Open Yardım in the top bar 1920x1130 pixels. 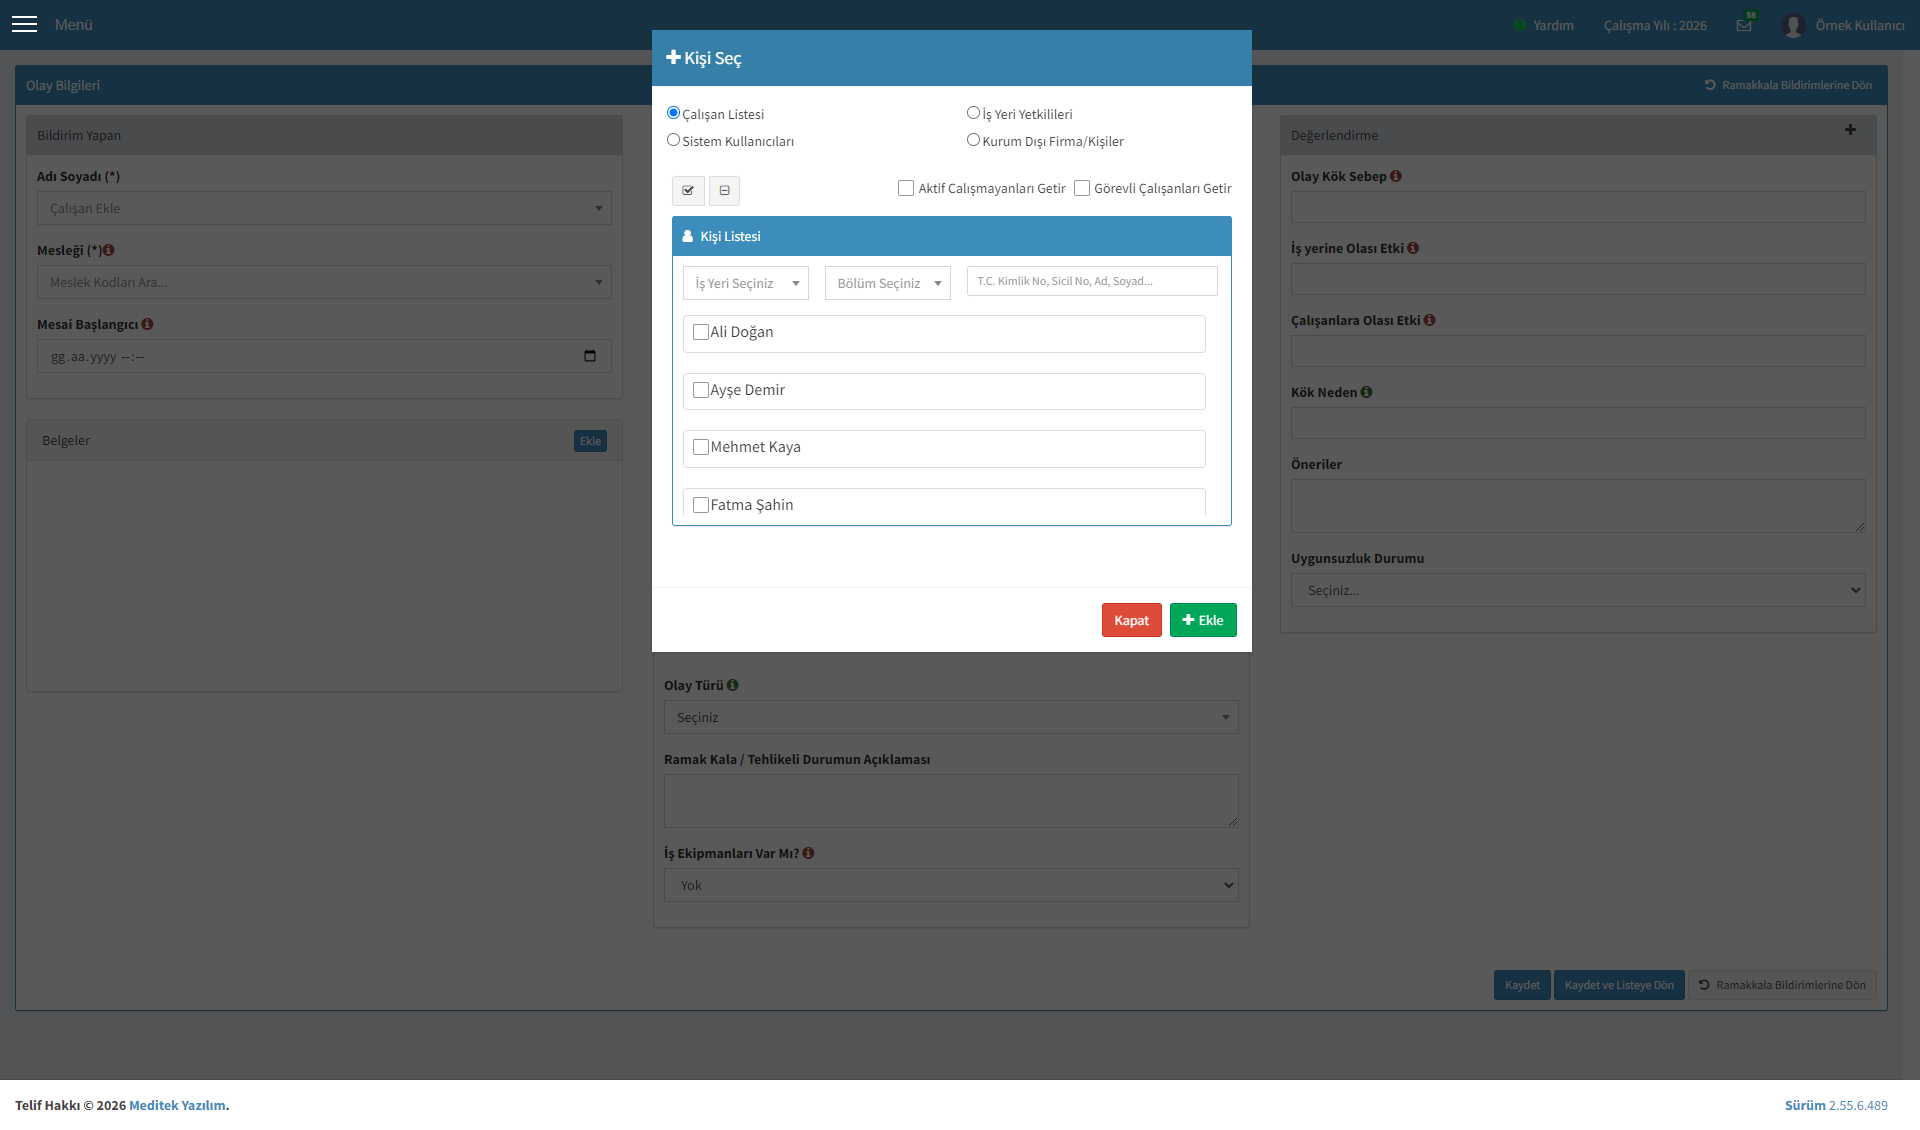(1553, 25)
